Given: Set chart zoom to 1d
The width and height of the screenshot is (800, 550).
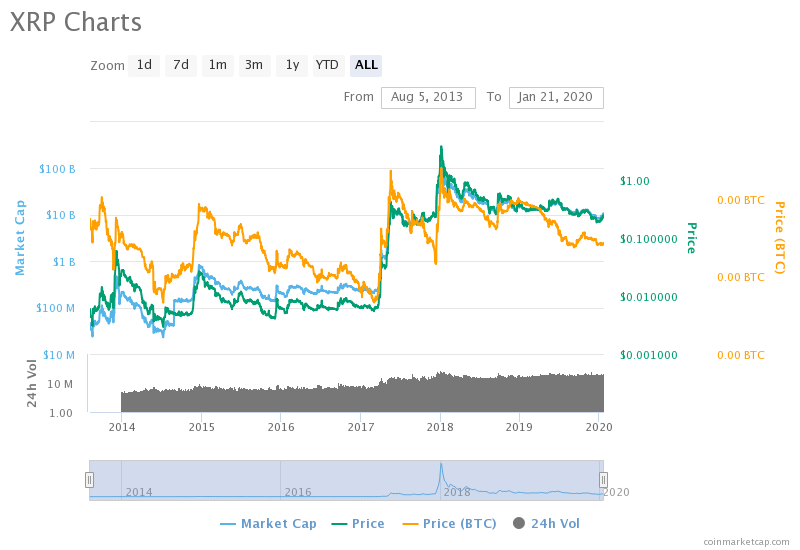Looking at the screenshot, I should 144,65.
